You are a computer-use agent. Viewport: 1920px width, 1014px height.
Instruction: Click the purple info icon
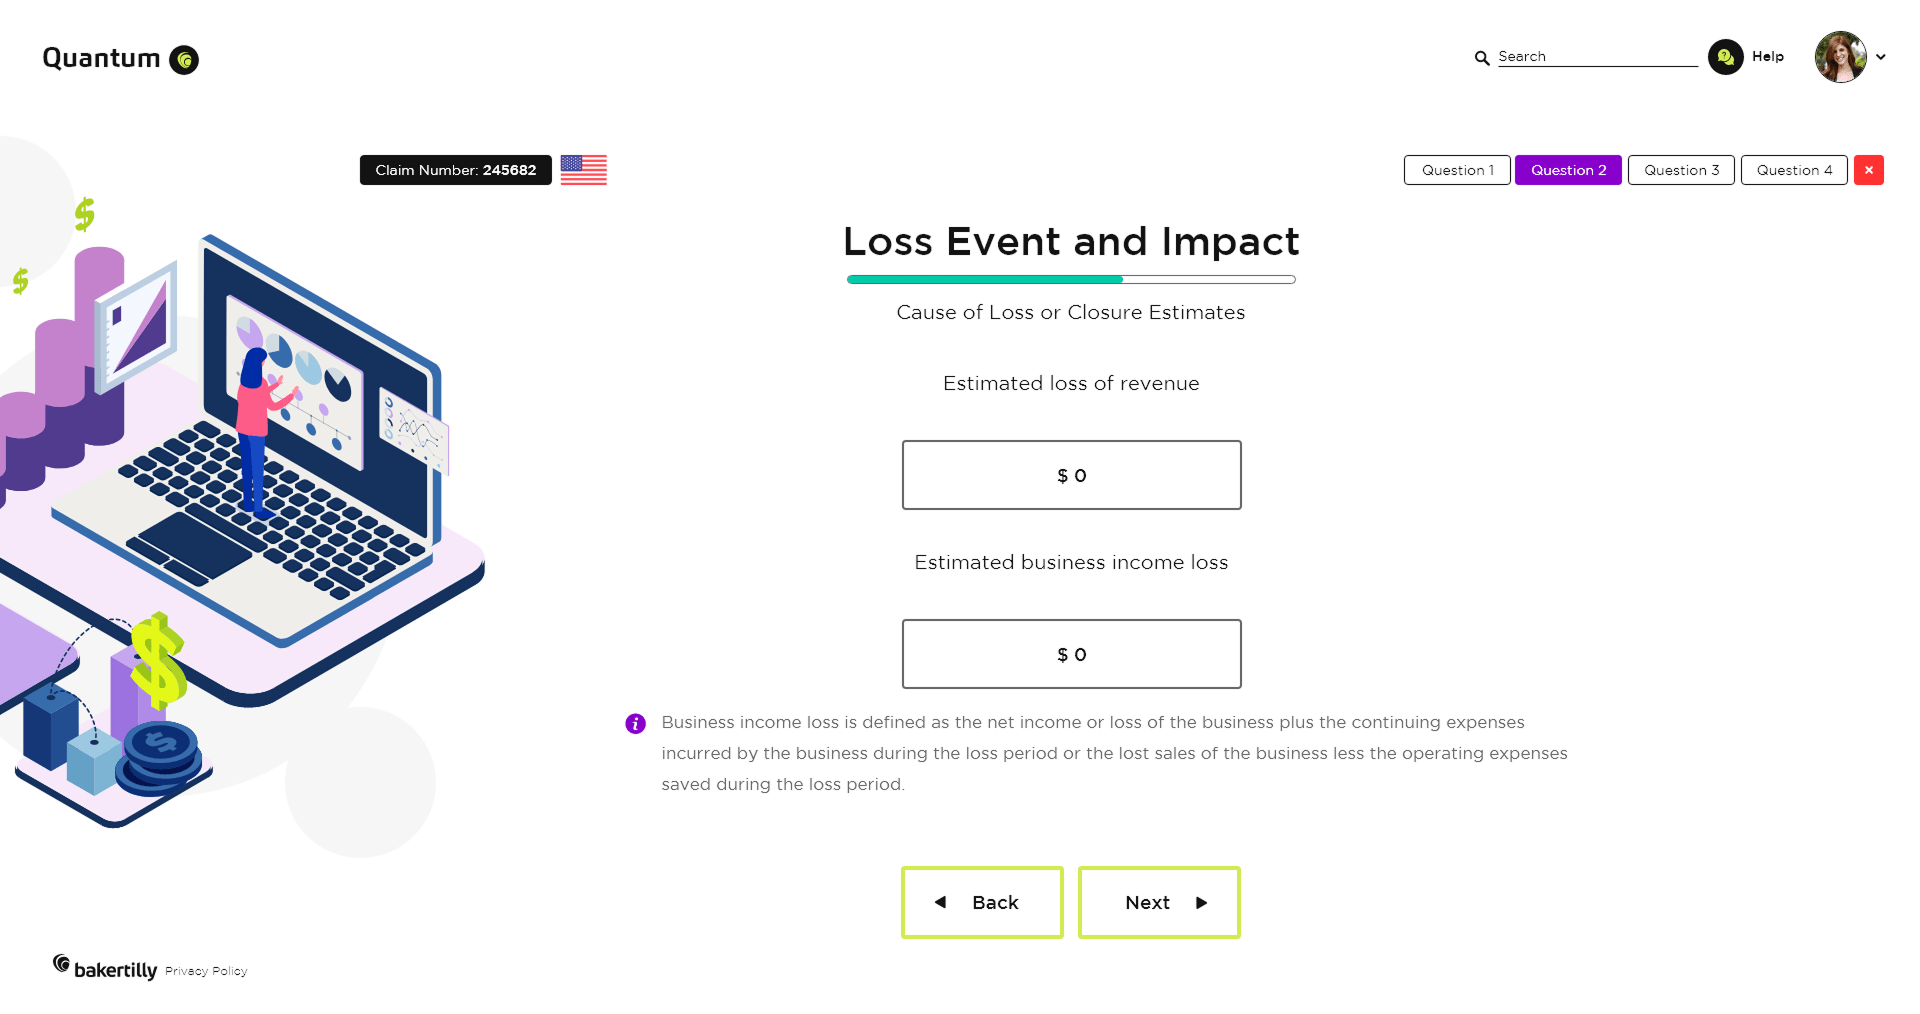pos(635,723)
